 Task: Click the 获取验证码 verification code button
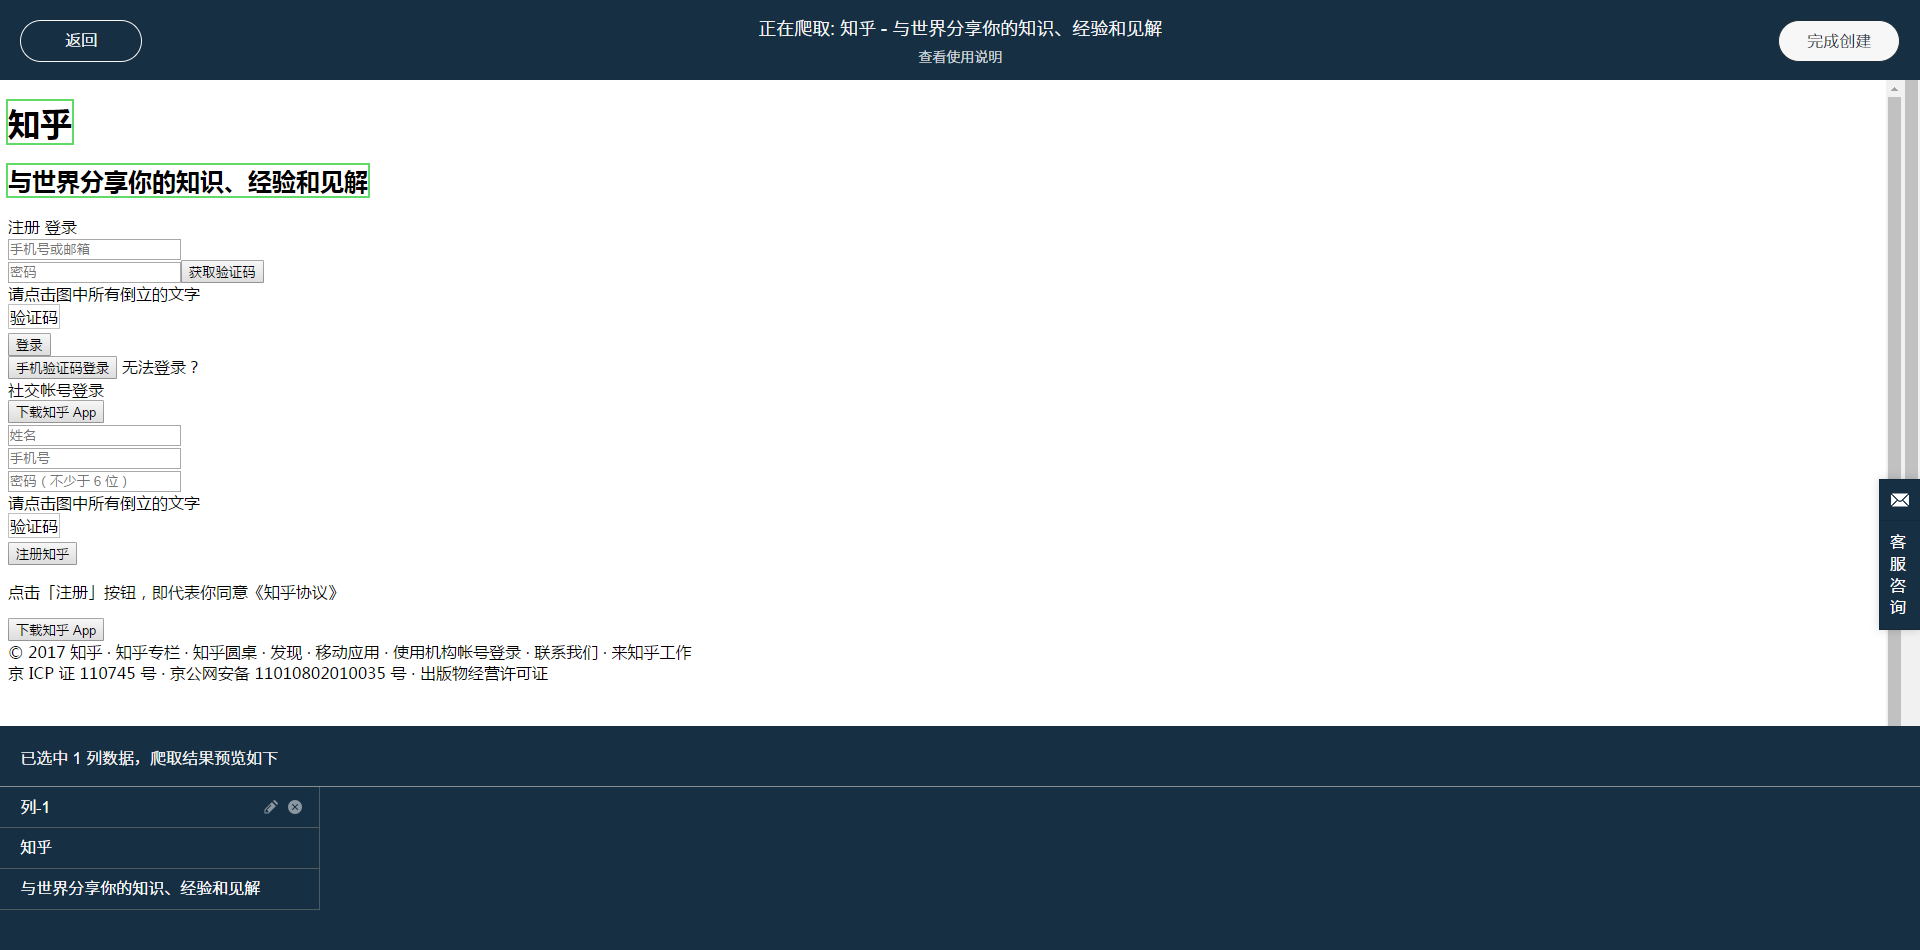pyautogui.click(x=222, y=271)
